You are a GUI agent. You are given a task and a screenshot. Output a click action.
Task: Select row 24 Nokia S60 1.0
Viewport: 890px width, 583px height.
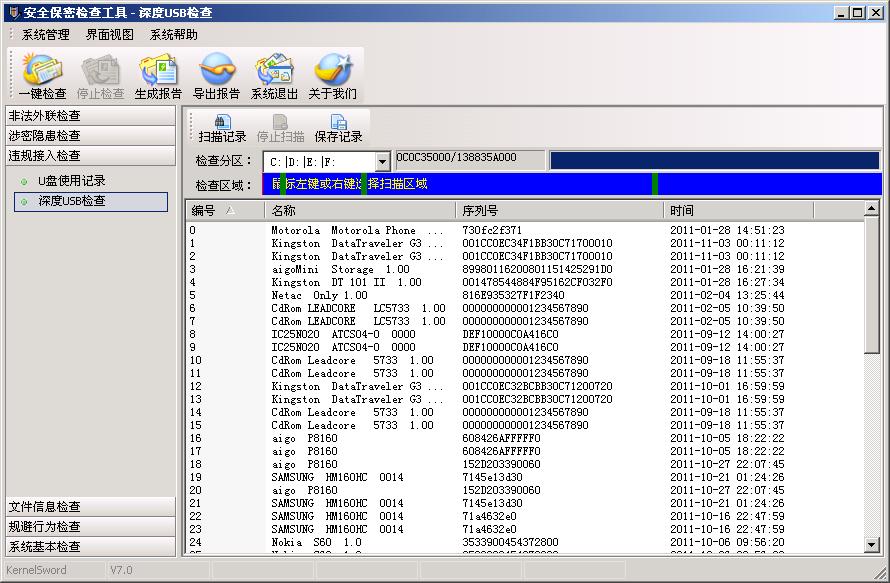[525, 543]
